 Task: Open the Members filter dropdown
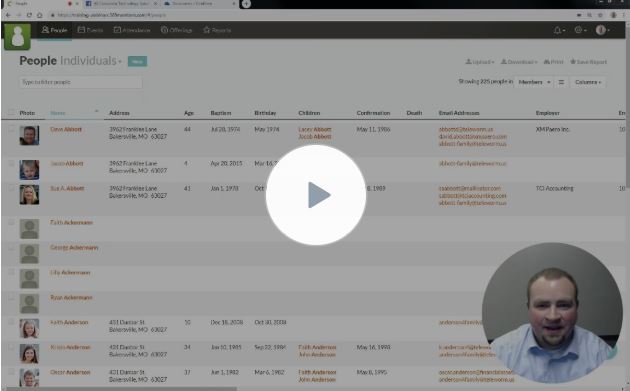pos(534,82)
